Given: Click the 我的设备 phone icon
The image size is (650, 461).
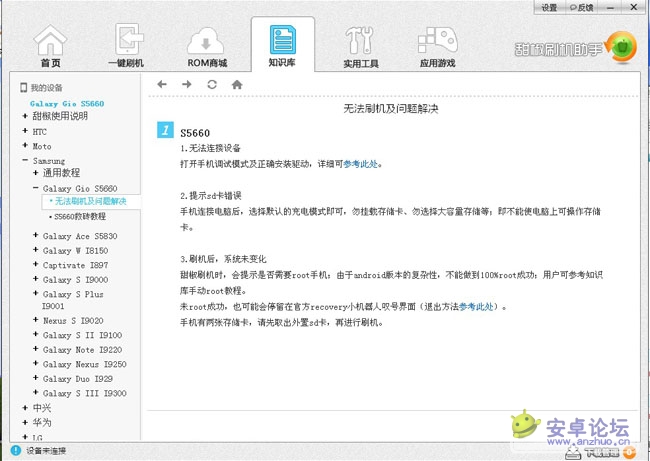Looking at the screenshot, I should point(24,87).
